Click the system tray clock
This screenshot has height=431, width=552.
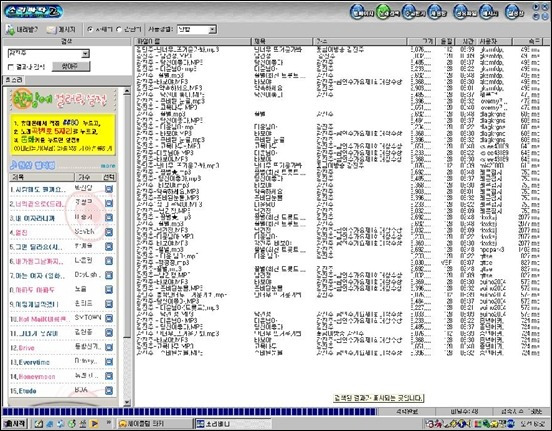point(534,424)
